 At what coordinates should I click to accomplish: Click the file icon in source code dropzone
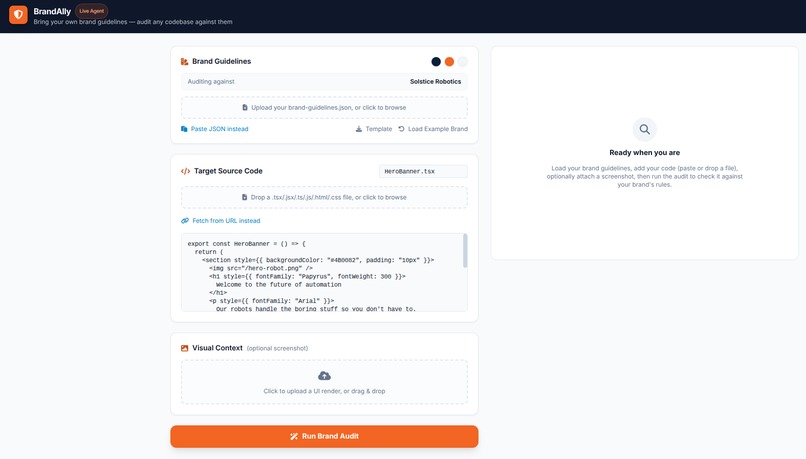pyautogui.click(x=245, y=197)
